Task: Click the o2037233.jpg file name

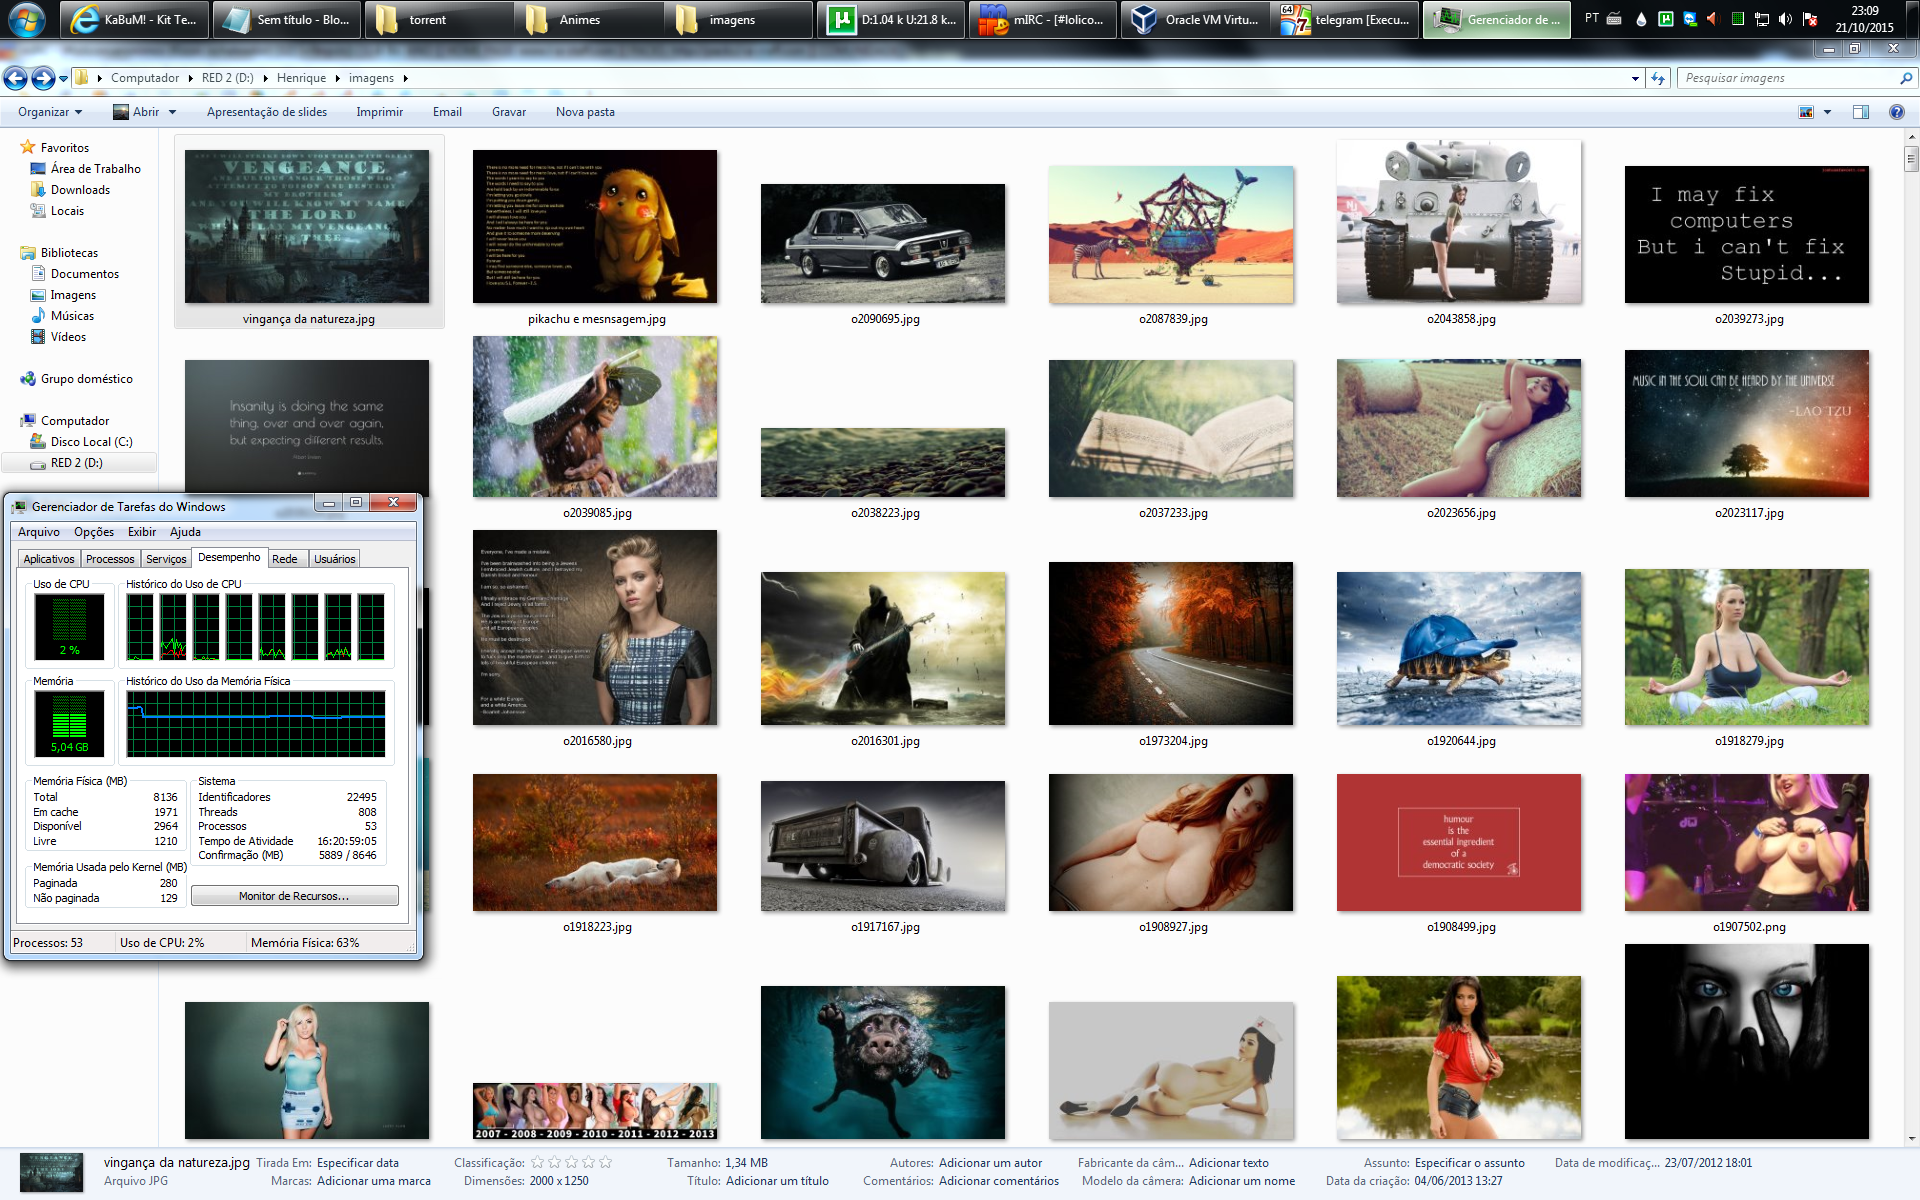Action: point(1173,513)
